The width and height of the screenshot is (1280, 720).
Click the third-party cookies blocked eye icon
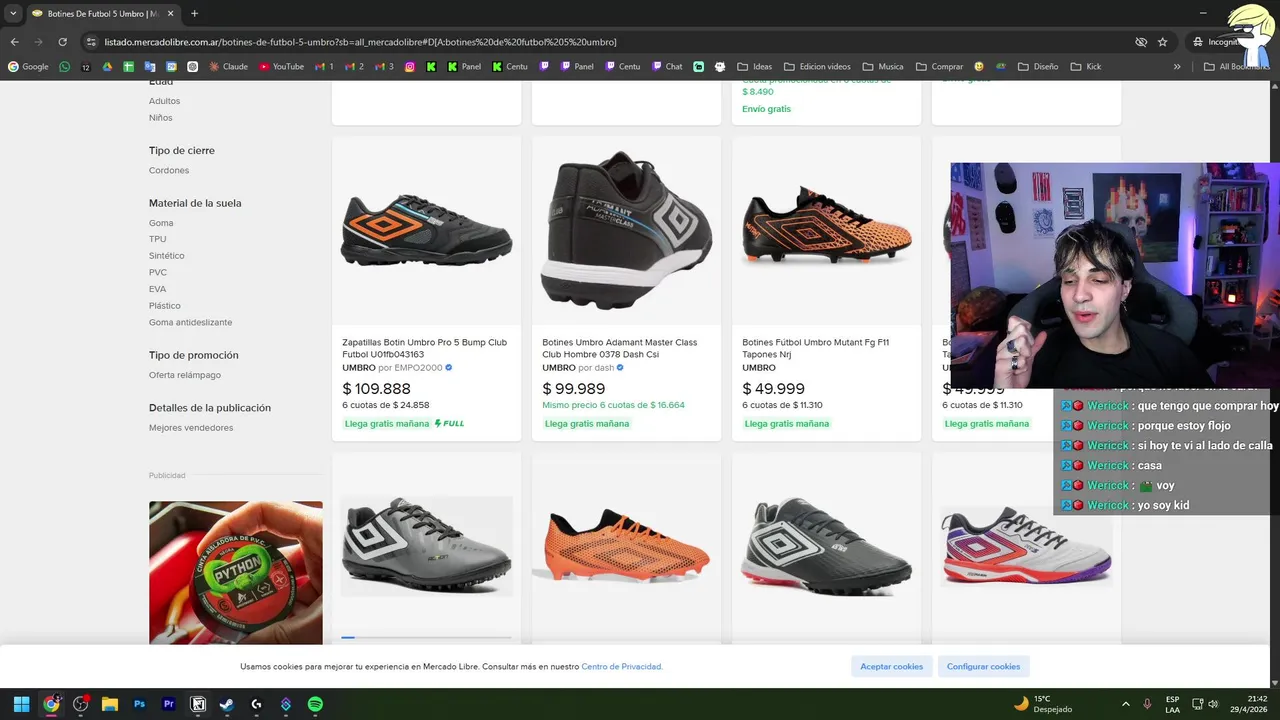[x=1141, y=42]
